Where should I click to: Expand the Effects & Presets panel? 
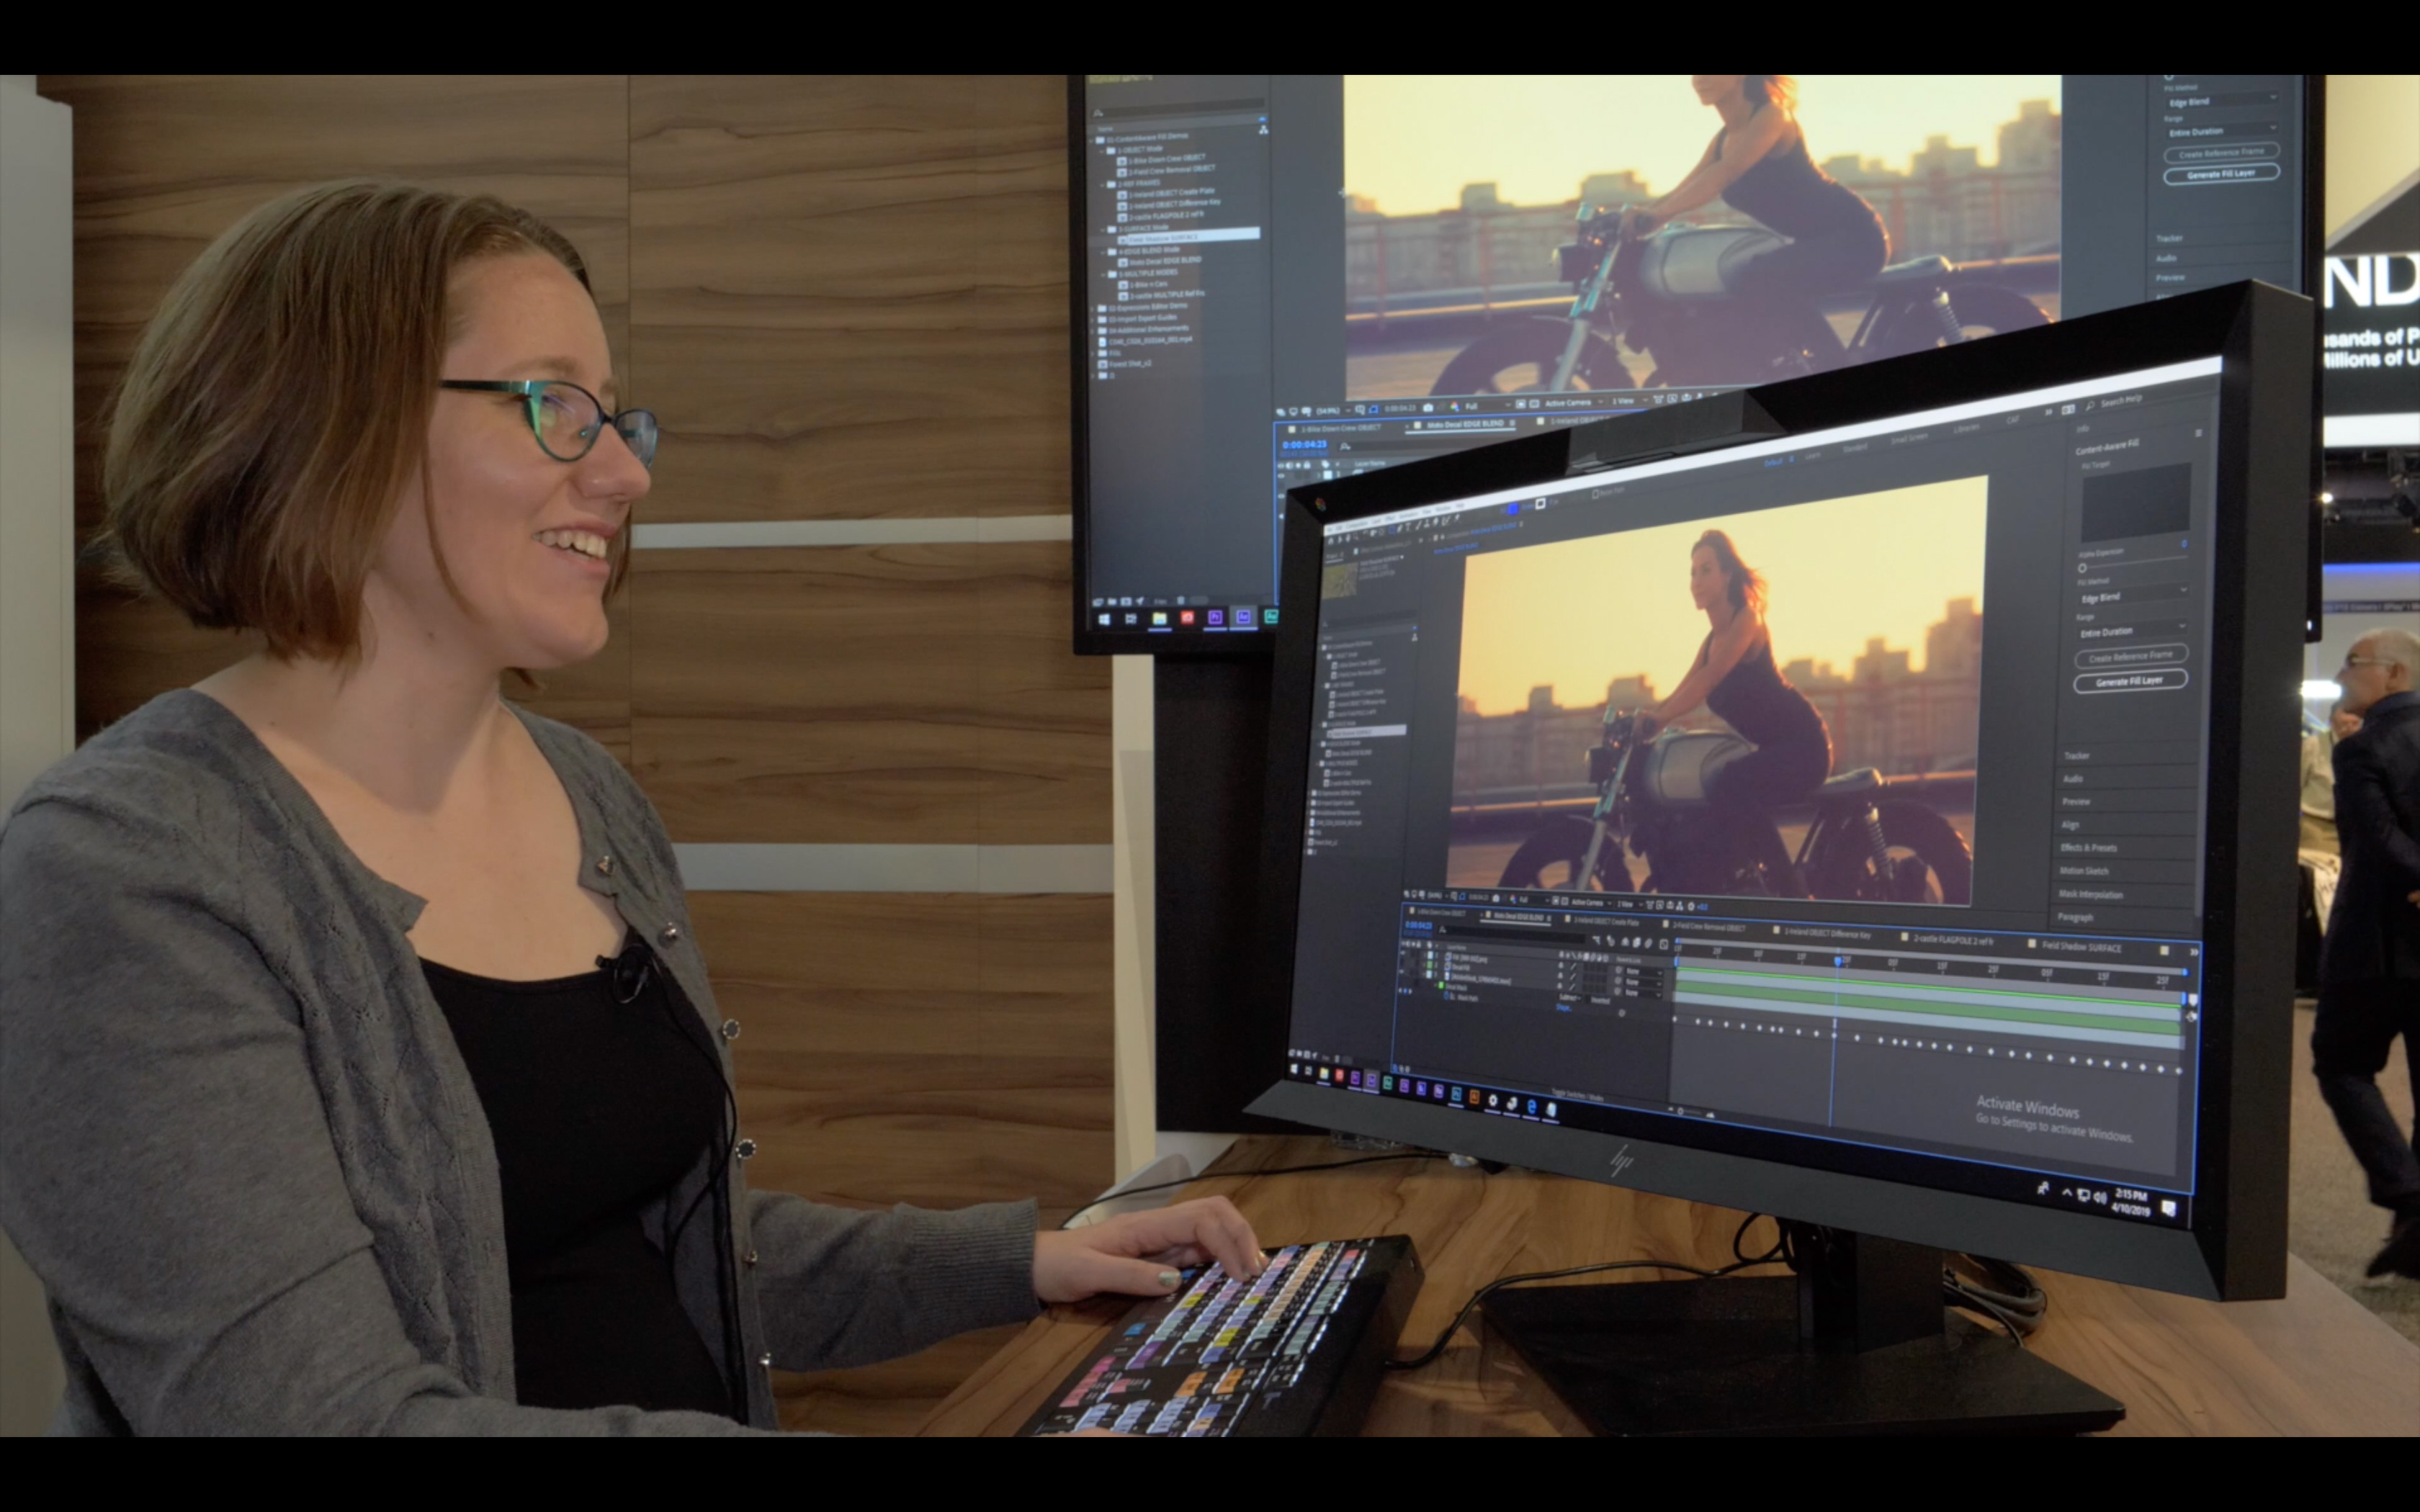pyautogui.click(x=2088, y=848)
